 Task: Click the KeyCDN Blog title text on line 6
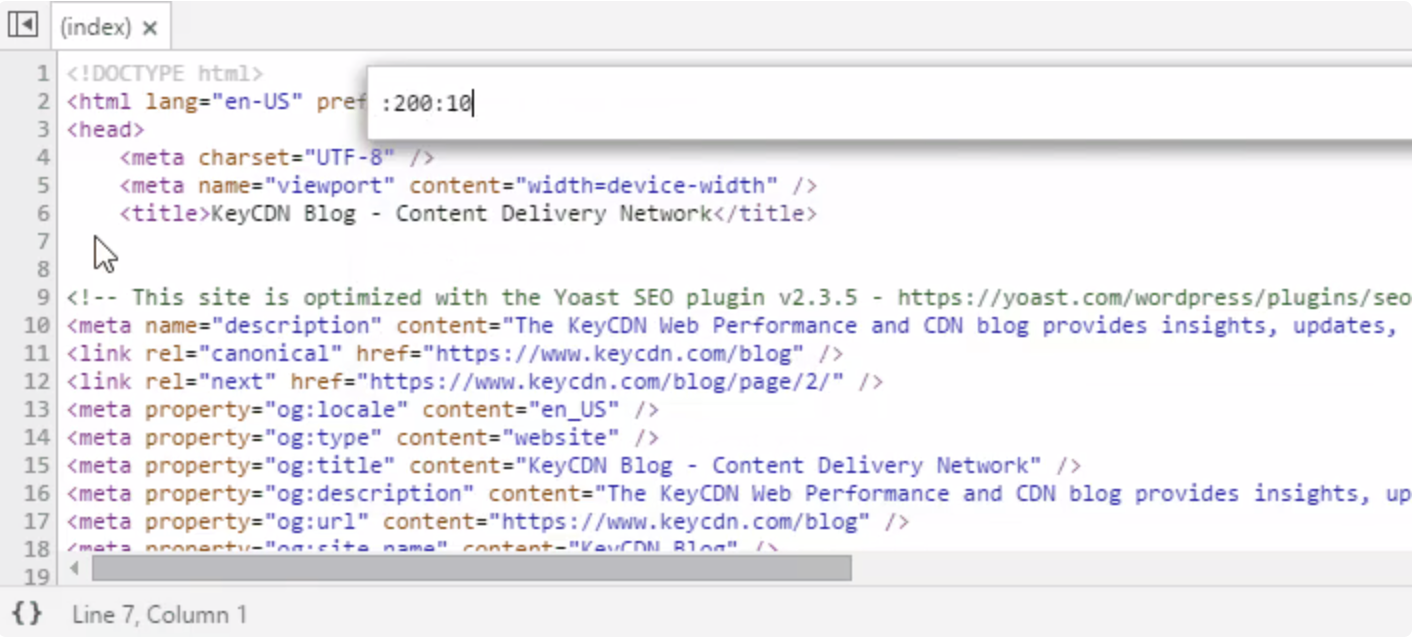click(x=461, y=214)
